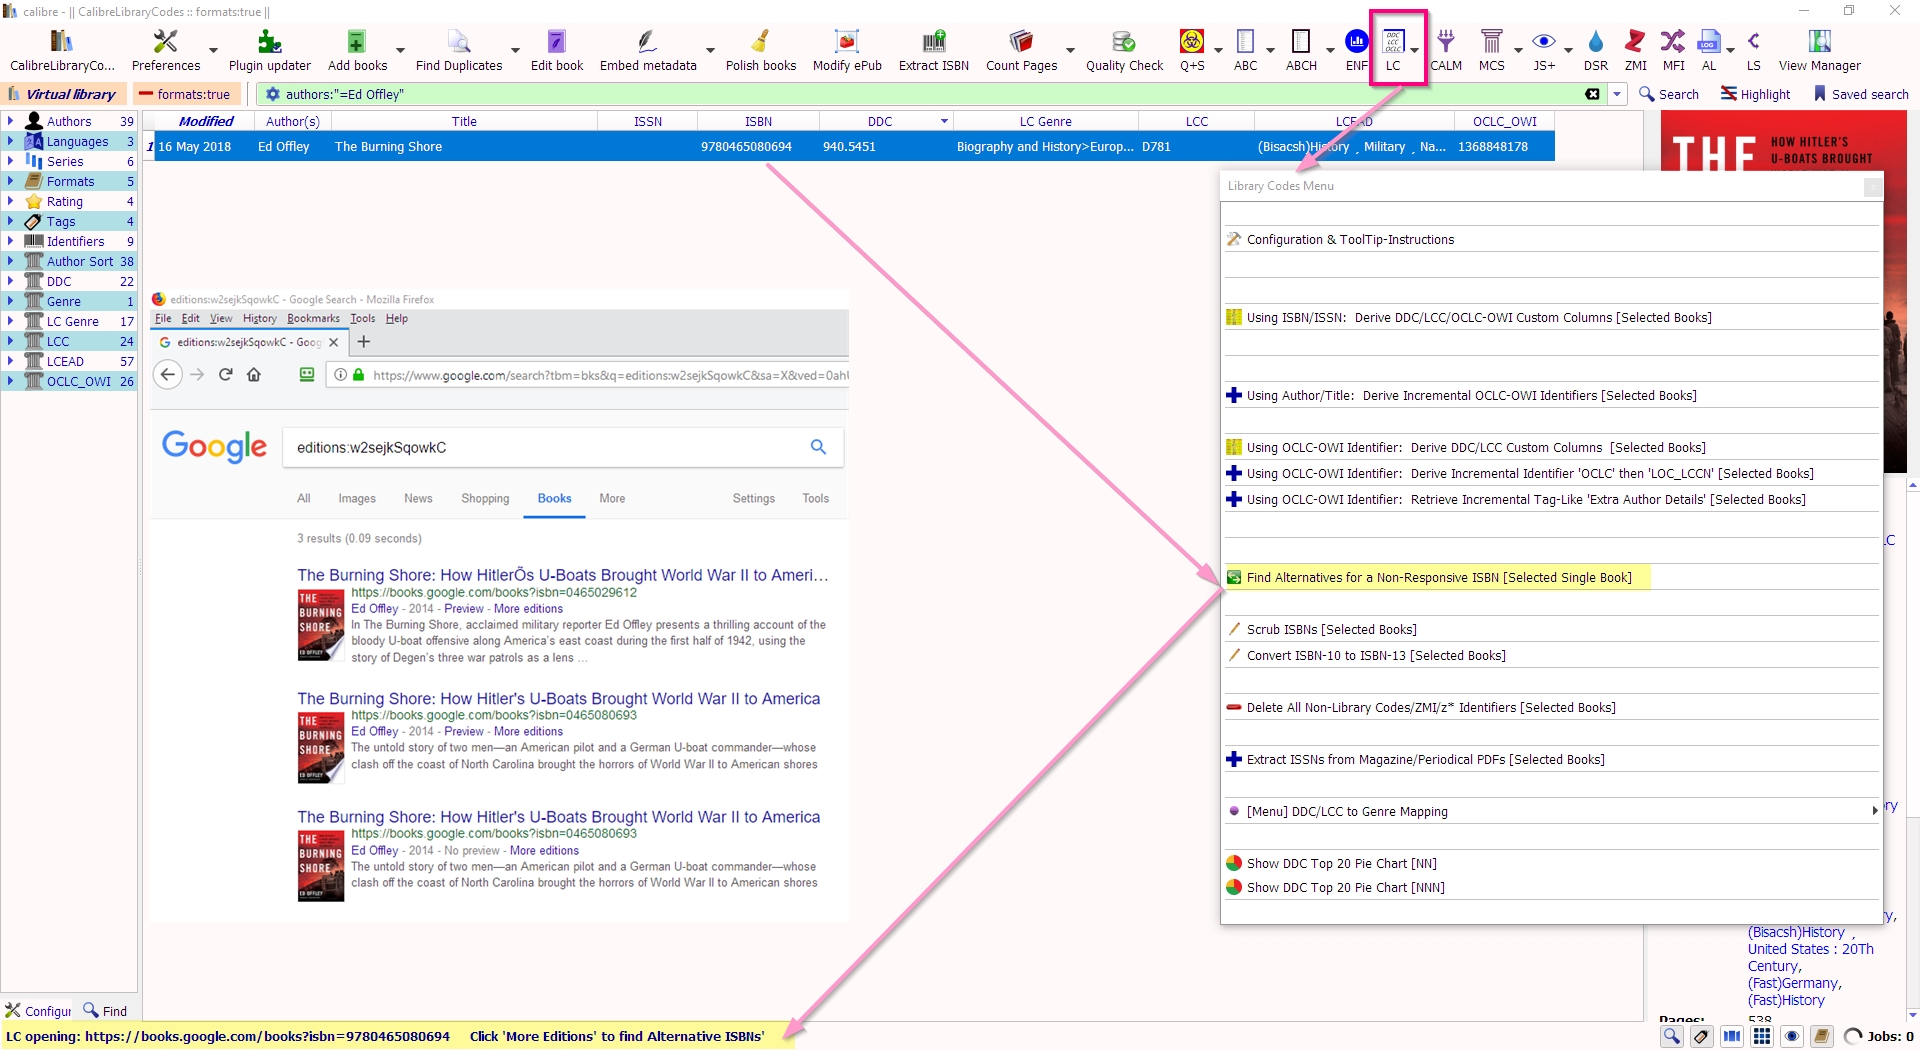Click first 'More editions' link in Firefox

(x=528, y=609)
